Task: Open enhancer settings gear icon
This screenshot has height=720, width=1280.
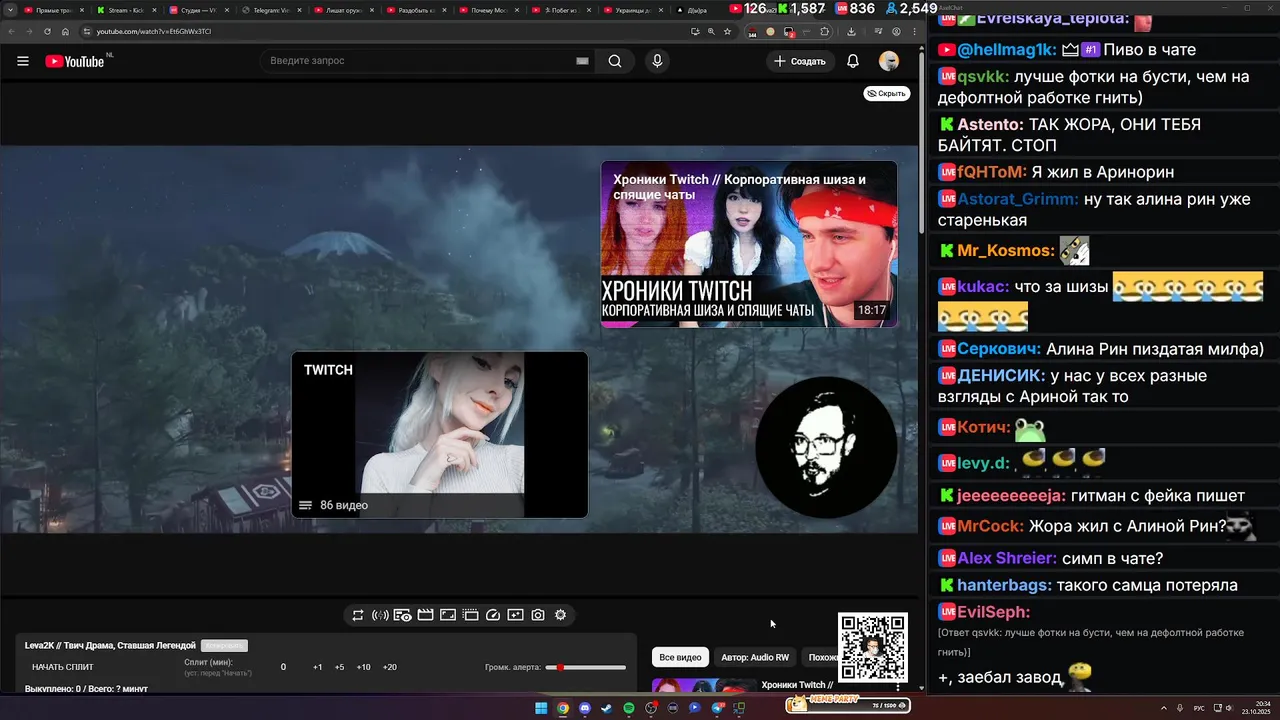Action: 560,615
